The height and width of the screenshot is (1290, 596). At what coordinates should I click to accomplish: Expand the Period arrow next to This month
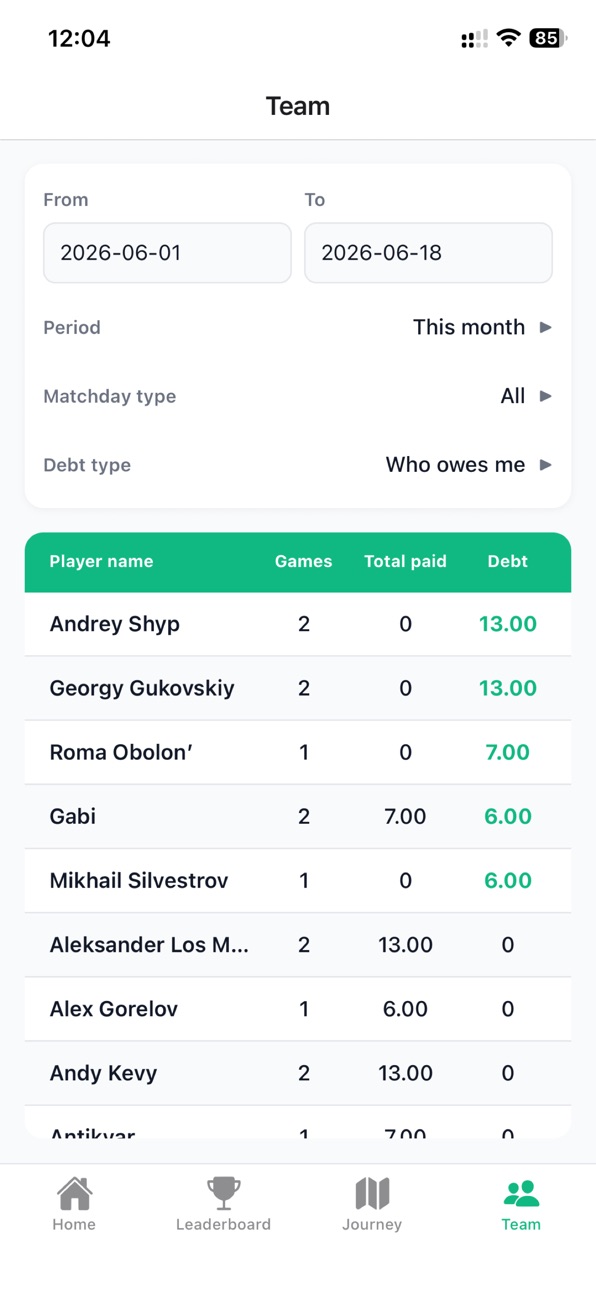coord(546,327)
